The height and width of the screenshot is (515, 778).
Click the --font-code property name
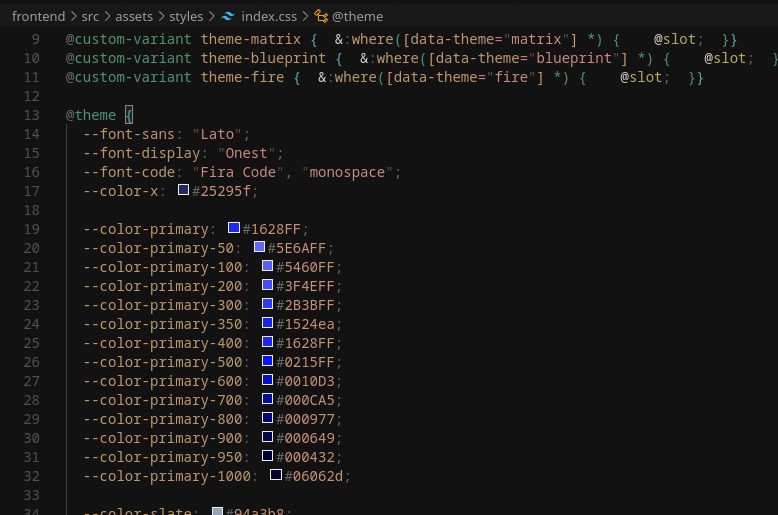coord(129,172)
